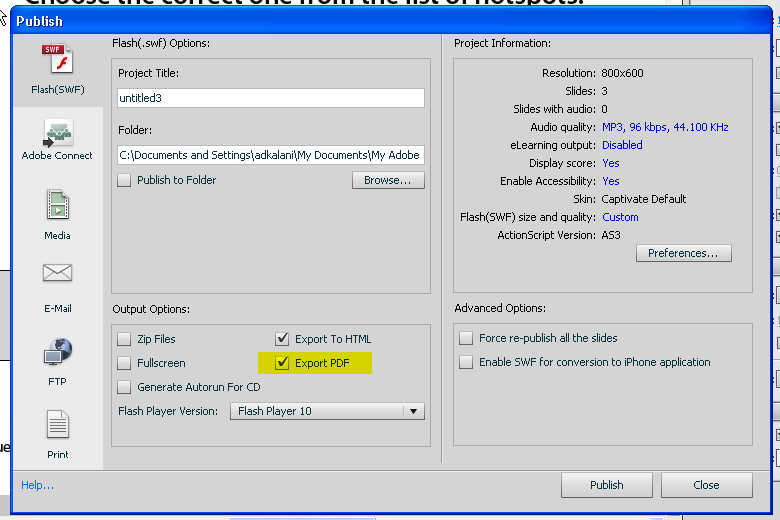Uncheck Export To HTML
The image size is (780, 520).
pos(282,339)
